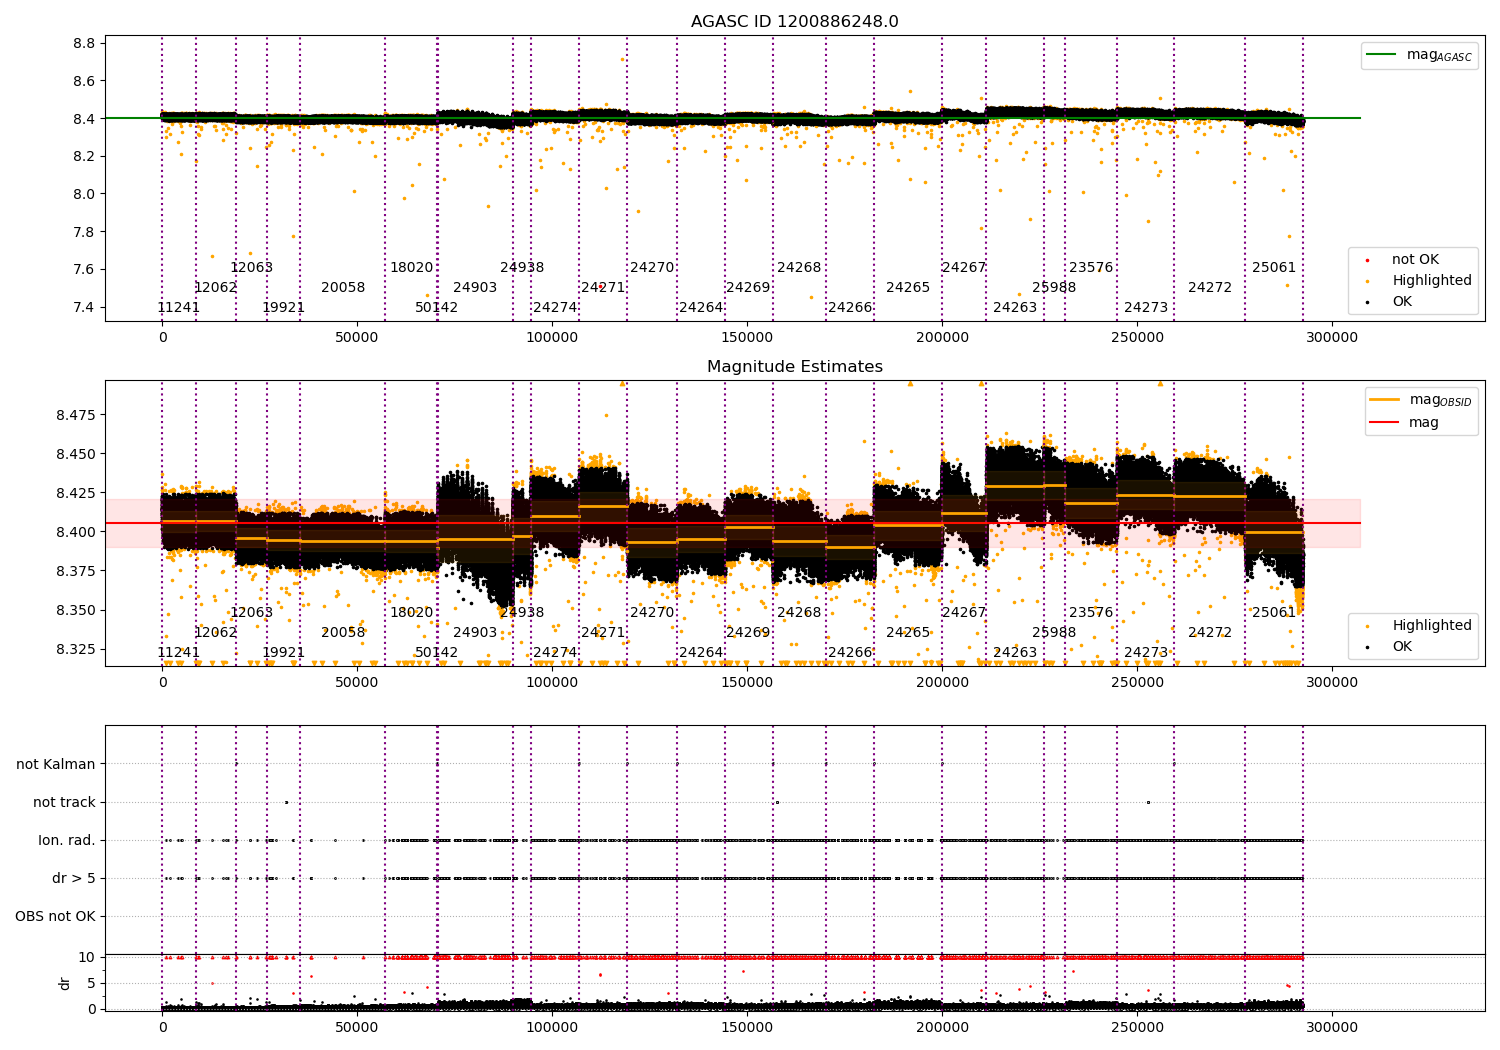
Task: Click obsid label 50142 in top plot
Action: click(437, 307)
